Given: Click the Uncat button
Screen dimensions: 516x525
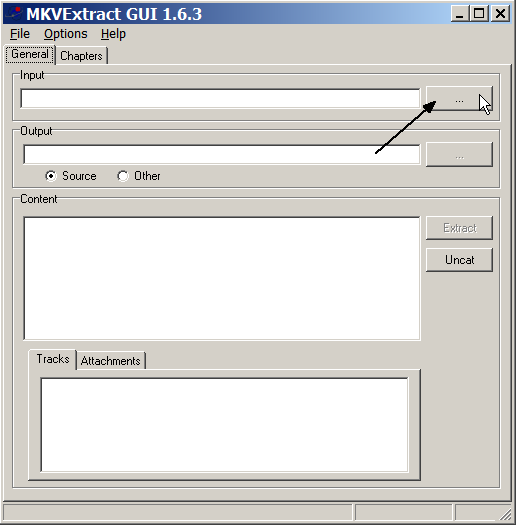Looking at the screenshot, I should [459, 260].
